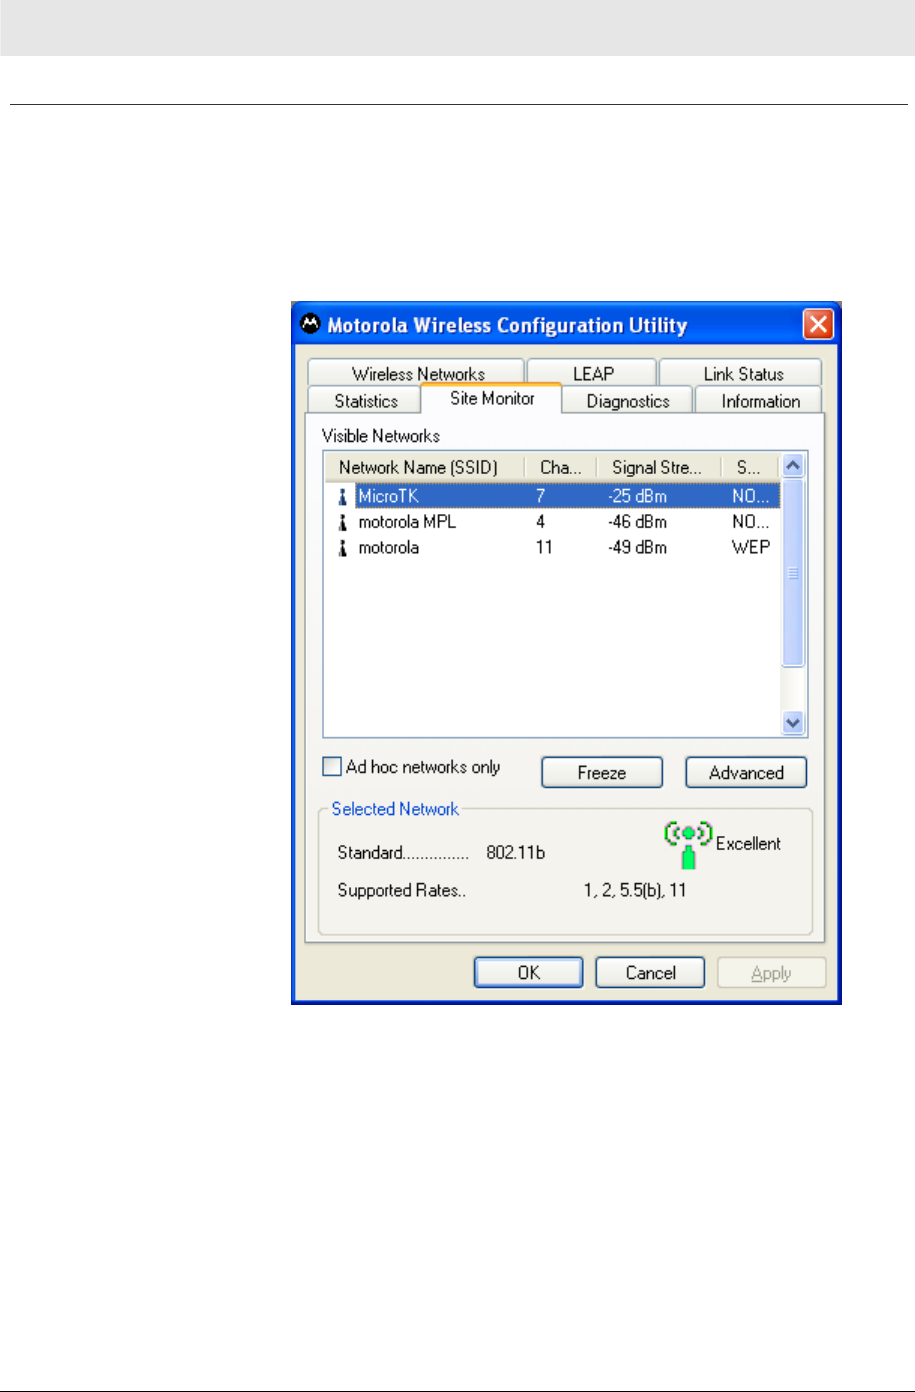The height and width of the screenshot is (1392, 915).
Task: Click the scroll down arrow in Visible Networks
Action: click(x=793, y=722)
